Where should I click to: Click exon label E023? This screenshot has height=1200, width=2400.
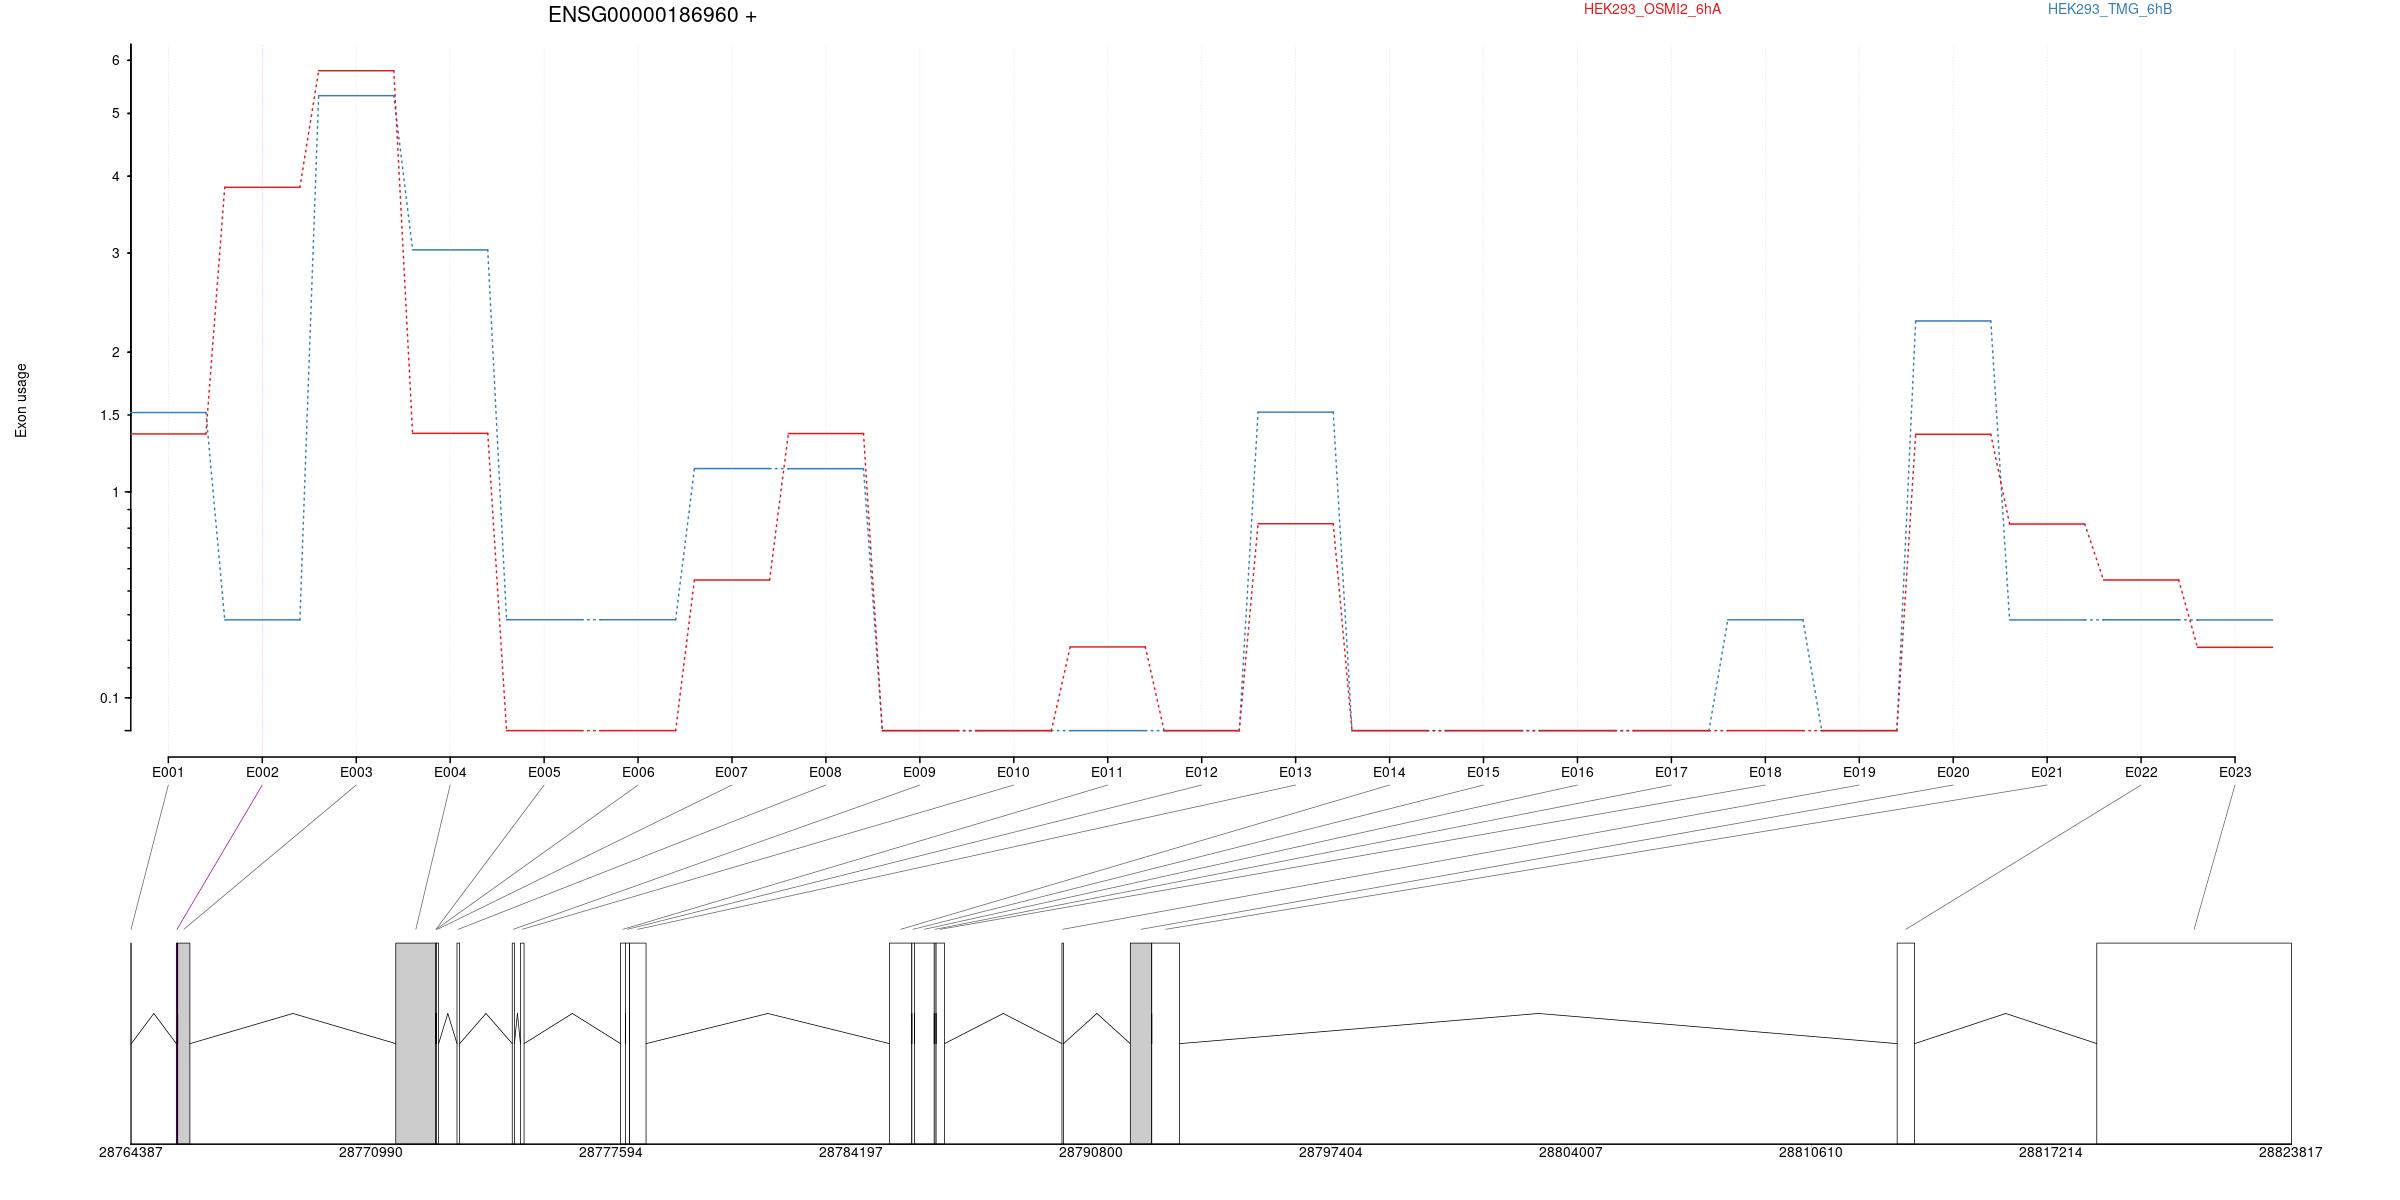click(2235, 772)
